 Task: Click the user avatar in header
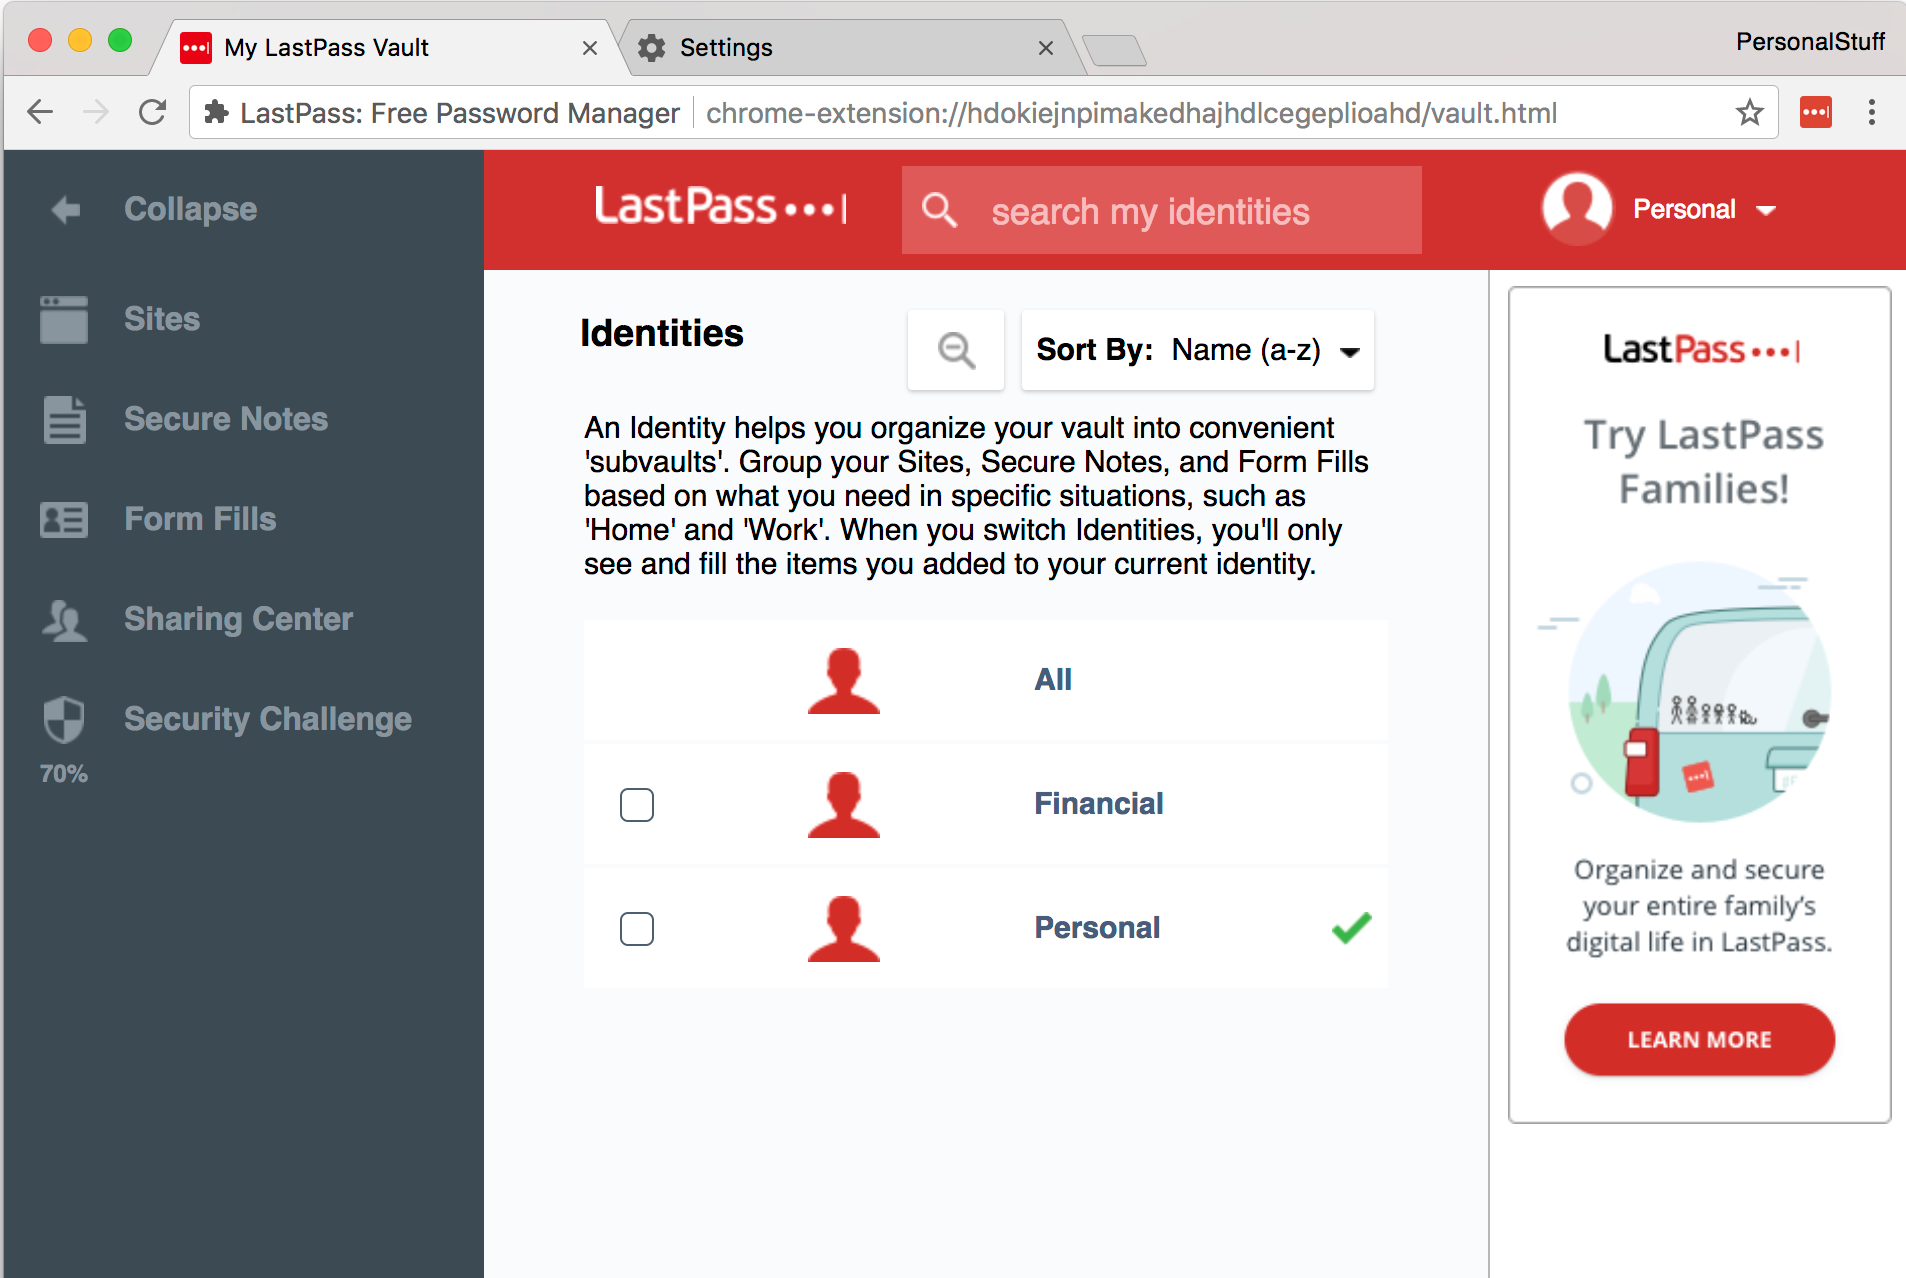tap(1577, 209)
